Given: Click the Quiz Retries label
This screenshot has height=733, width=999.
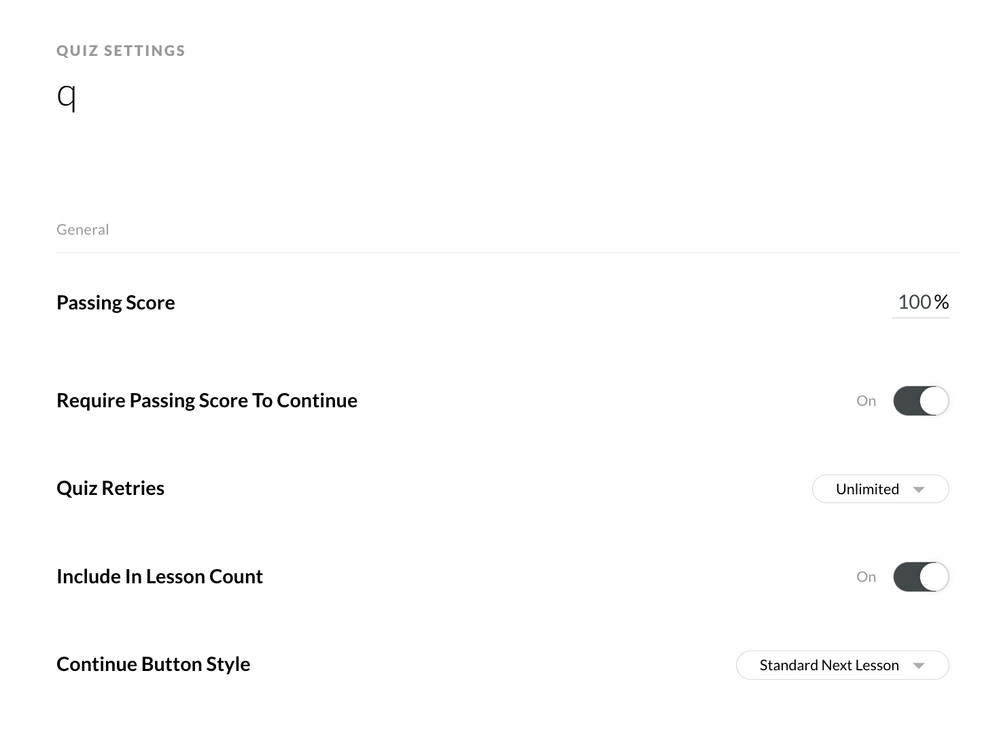Looking at the screenshot, I should pyautogui.click(x=111, y=489).
